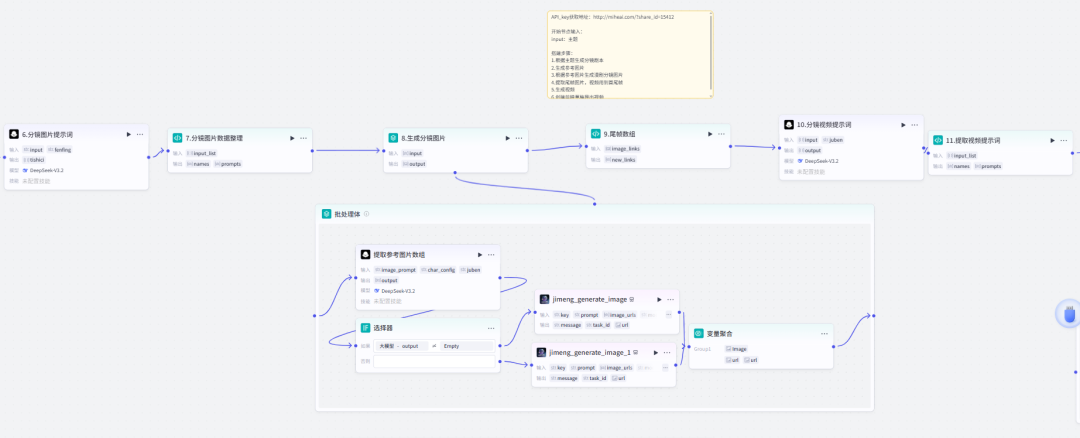1080x438 pixels.
Task: Open more options for the 选择器 node
Action: point(492,328)
